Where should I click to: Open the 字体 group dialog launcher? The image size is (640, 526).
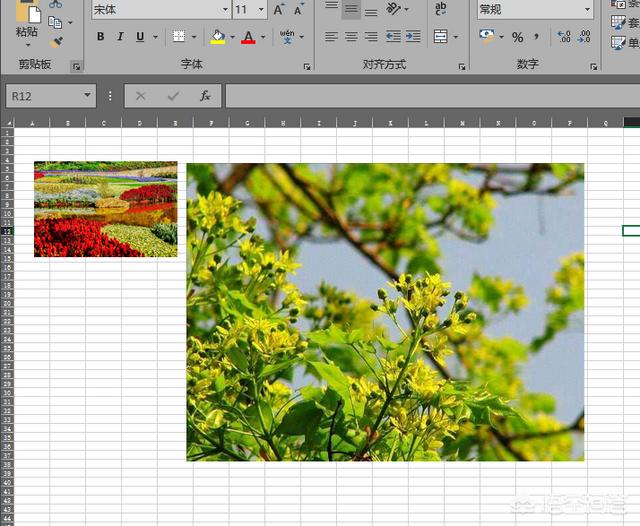click(306, 66)
